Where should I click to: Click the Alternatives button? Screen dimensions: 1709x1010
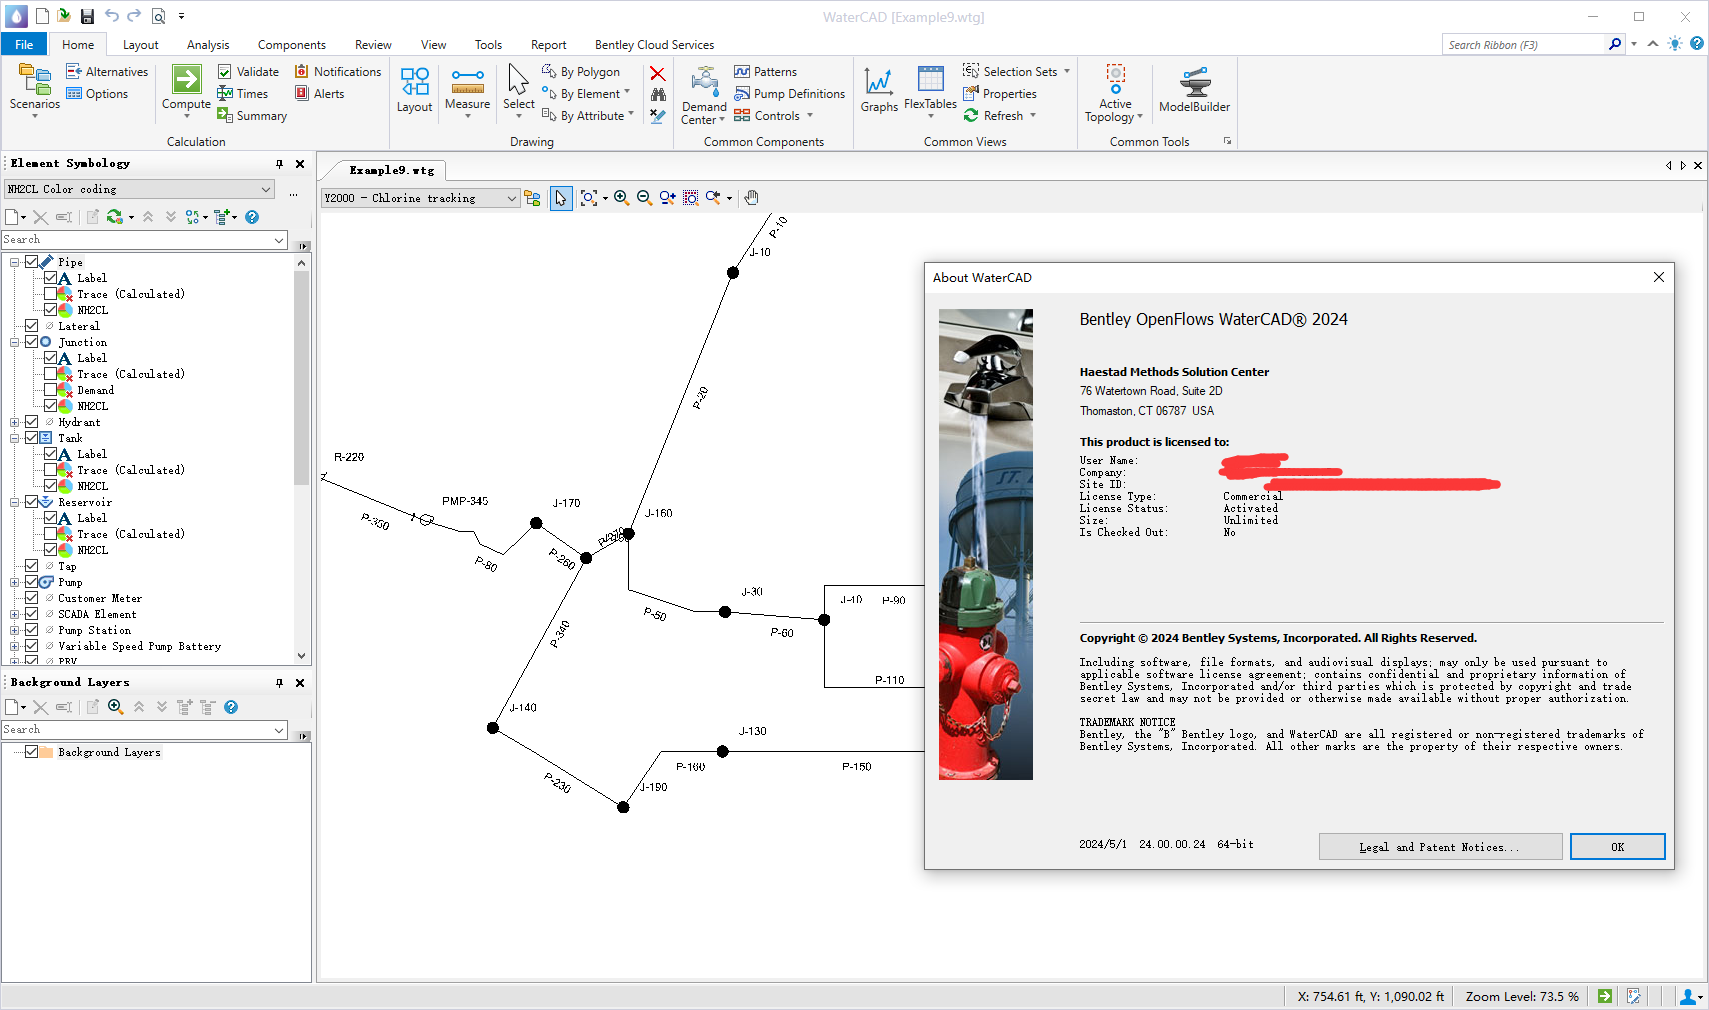[107, 72]
